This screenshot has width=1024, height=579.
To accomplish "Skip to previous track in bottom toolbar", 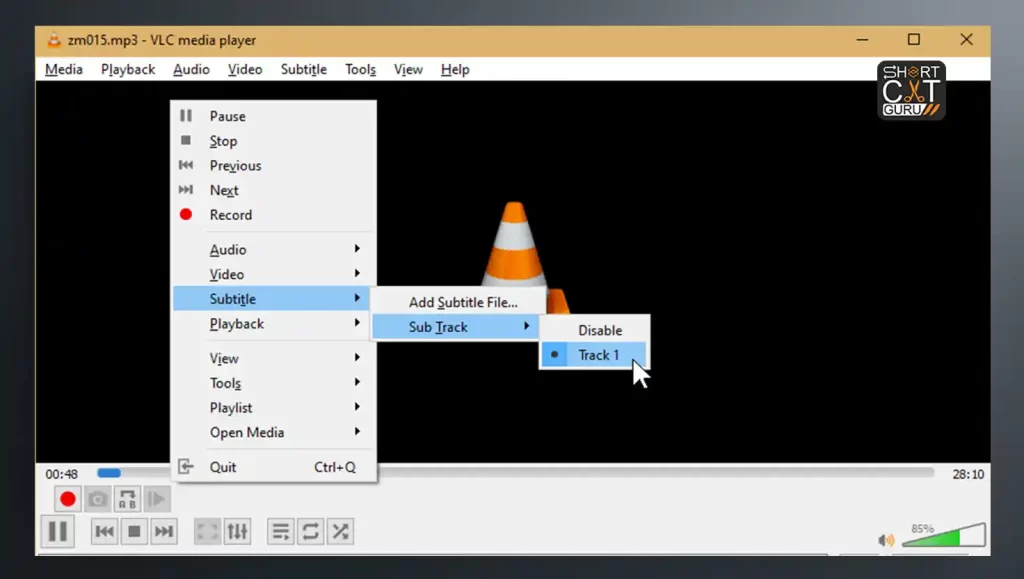I will [x=104, y=531].
